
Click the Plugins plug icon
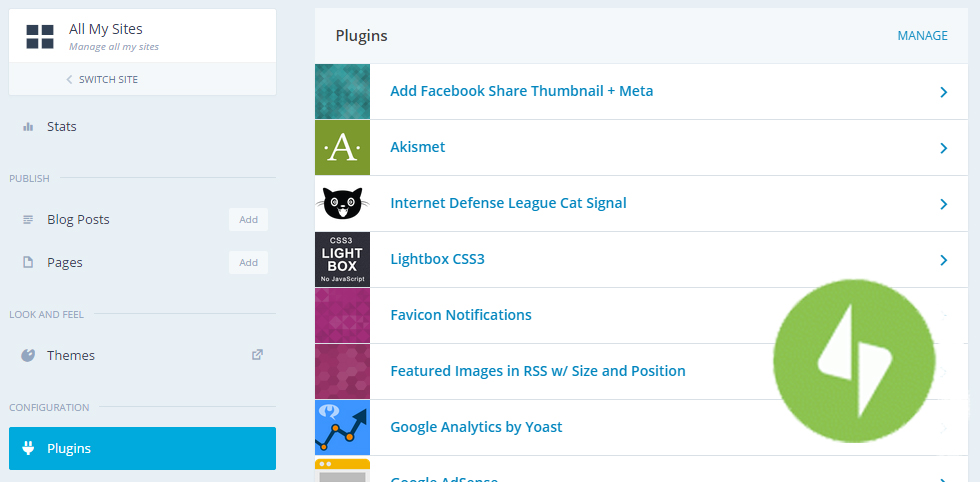(x=28, y=448)
